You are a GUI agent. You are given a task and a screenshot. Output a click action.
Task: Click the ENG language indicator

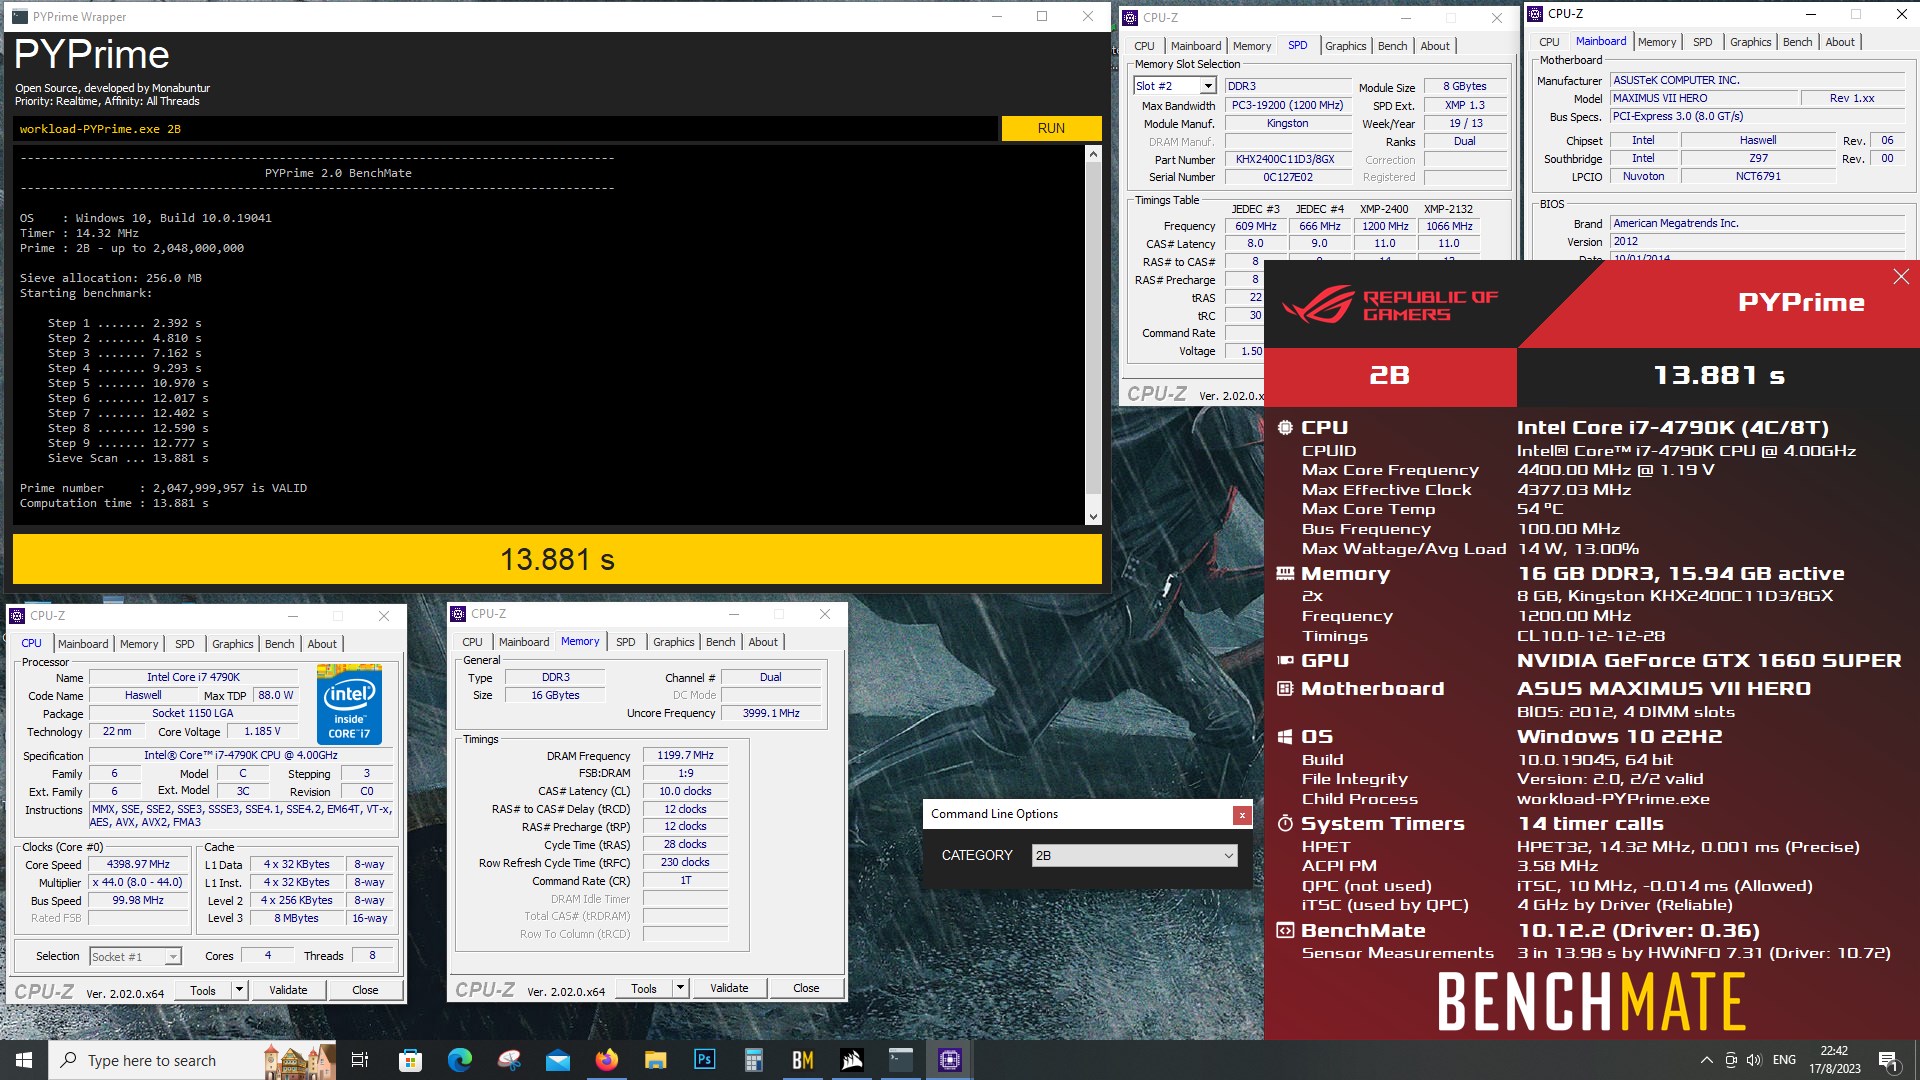(x=1784, y=1060)
